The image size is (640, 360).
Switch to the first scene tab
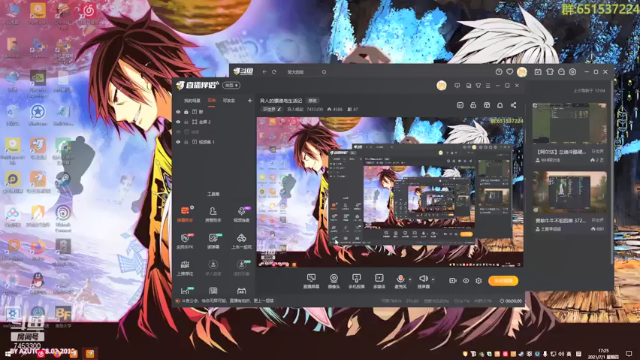point(192,100)
